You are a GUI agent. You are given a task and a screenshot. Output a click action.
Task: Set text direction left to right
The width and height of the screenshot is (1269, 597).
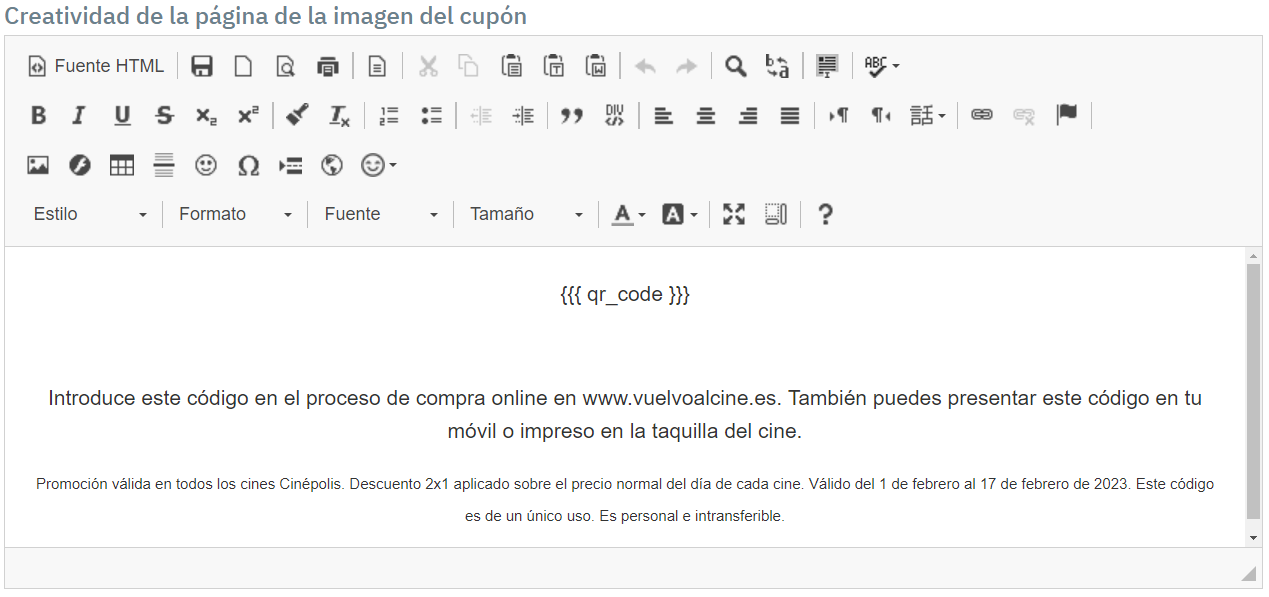click(839, 115)
